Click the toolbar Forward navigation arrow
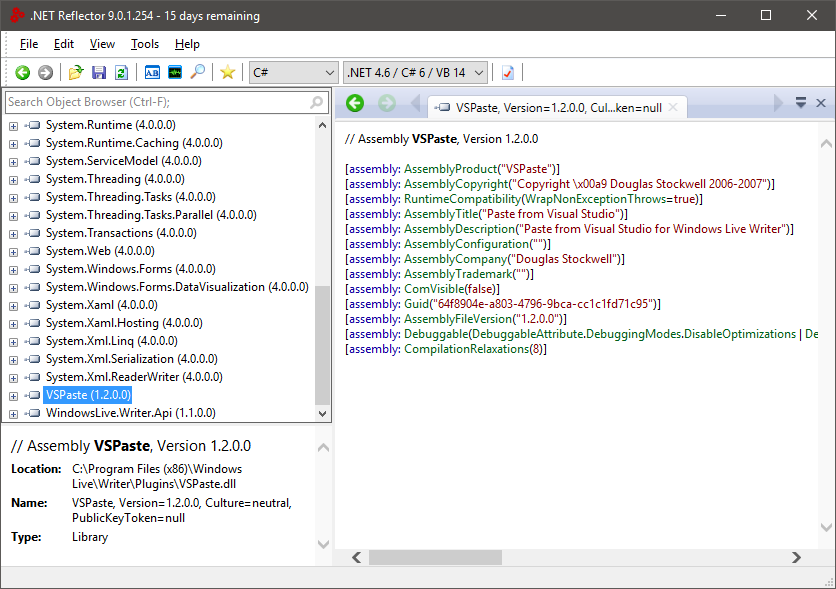This screenshot has height=589, width=836. pos(45,72)
